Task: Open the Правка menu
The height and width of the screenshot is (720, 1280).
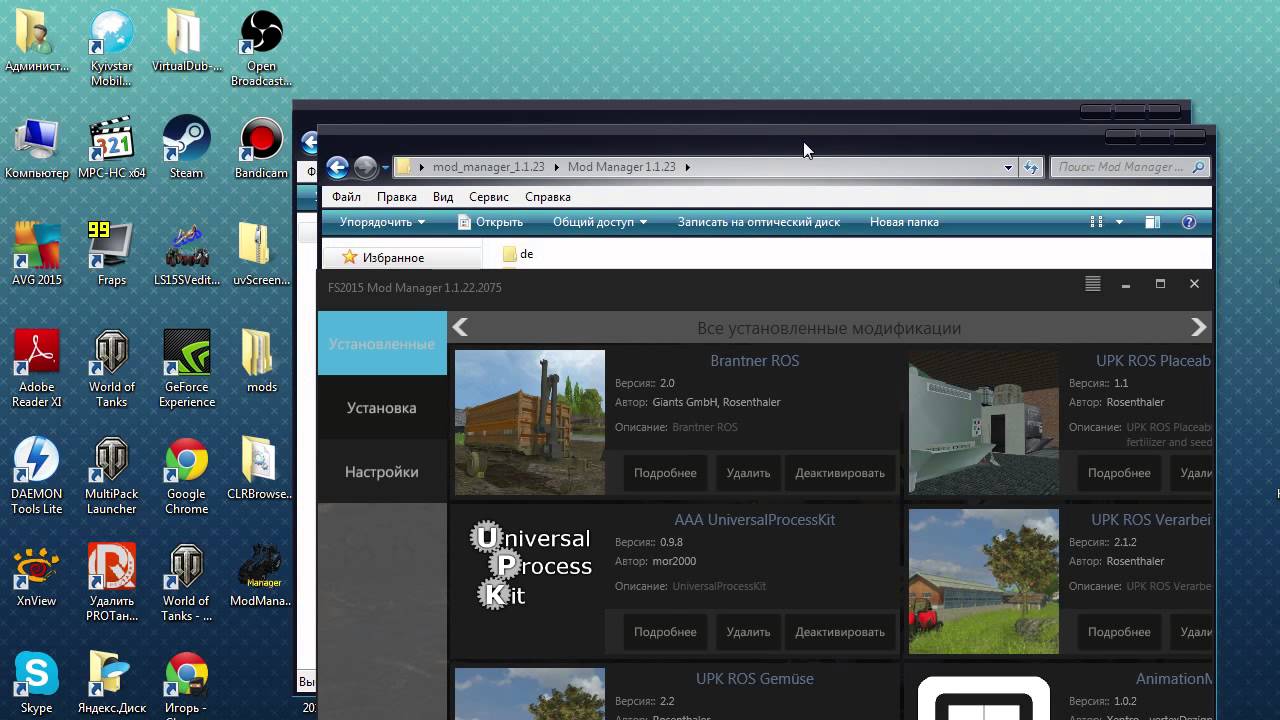Action: pos(397,197)
